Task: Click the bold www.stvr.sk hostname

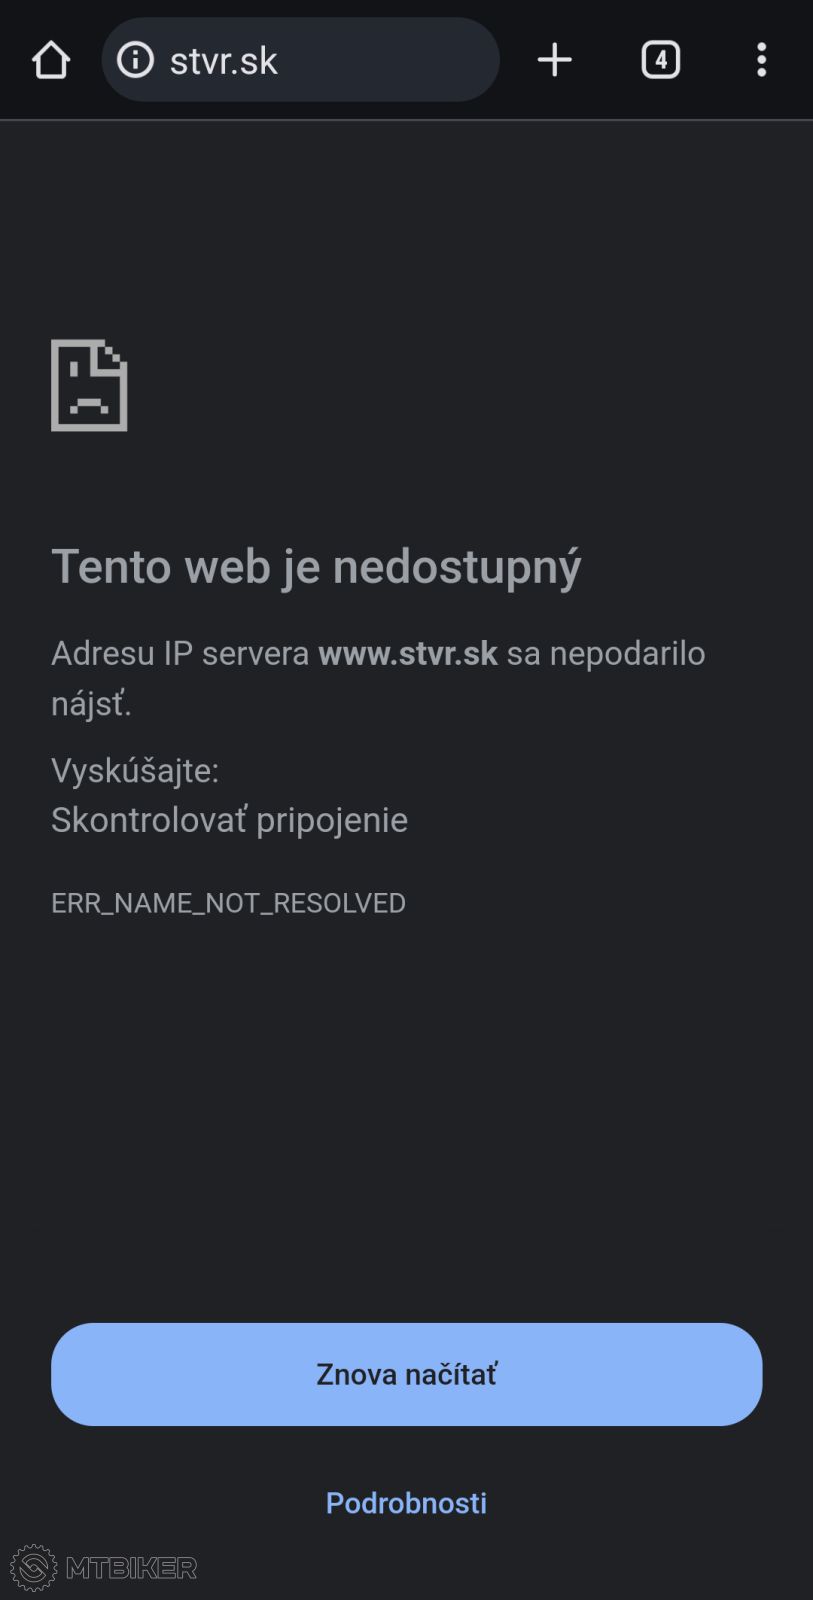Action: 407,653
